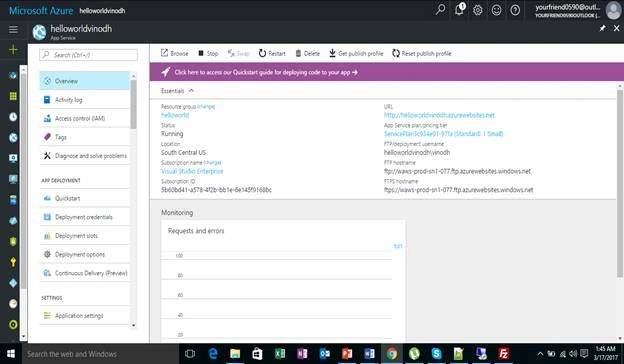Click the Microsoft Azure logo
This screenshot has height=364, width=624.
[x=41, y=11]
